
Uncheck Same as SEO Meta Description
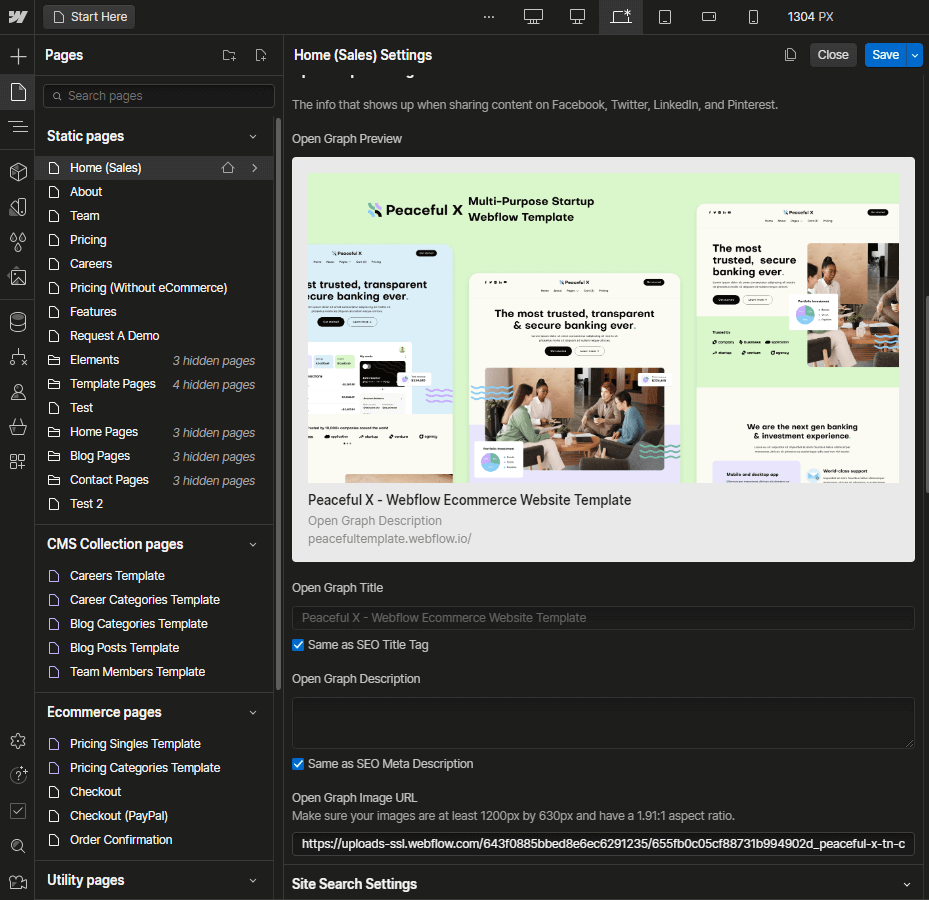(x=298, y=763)
